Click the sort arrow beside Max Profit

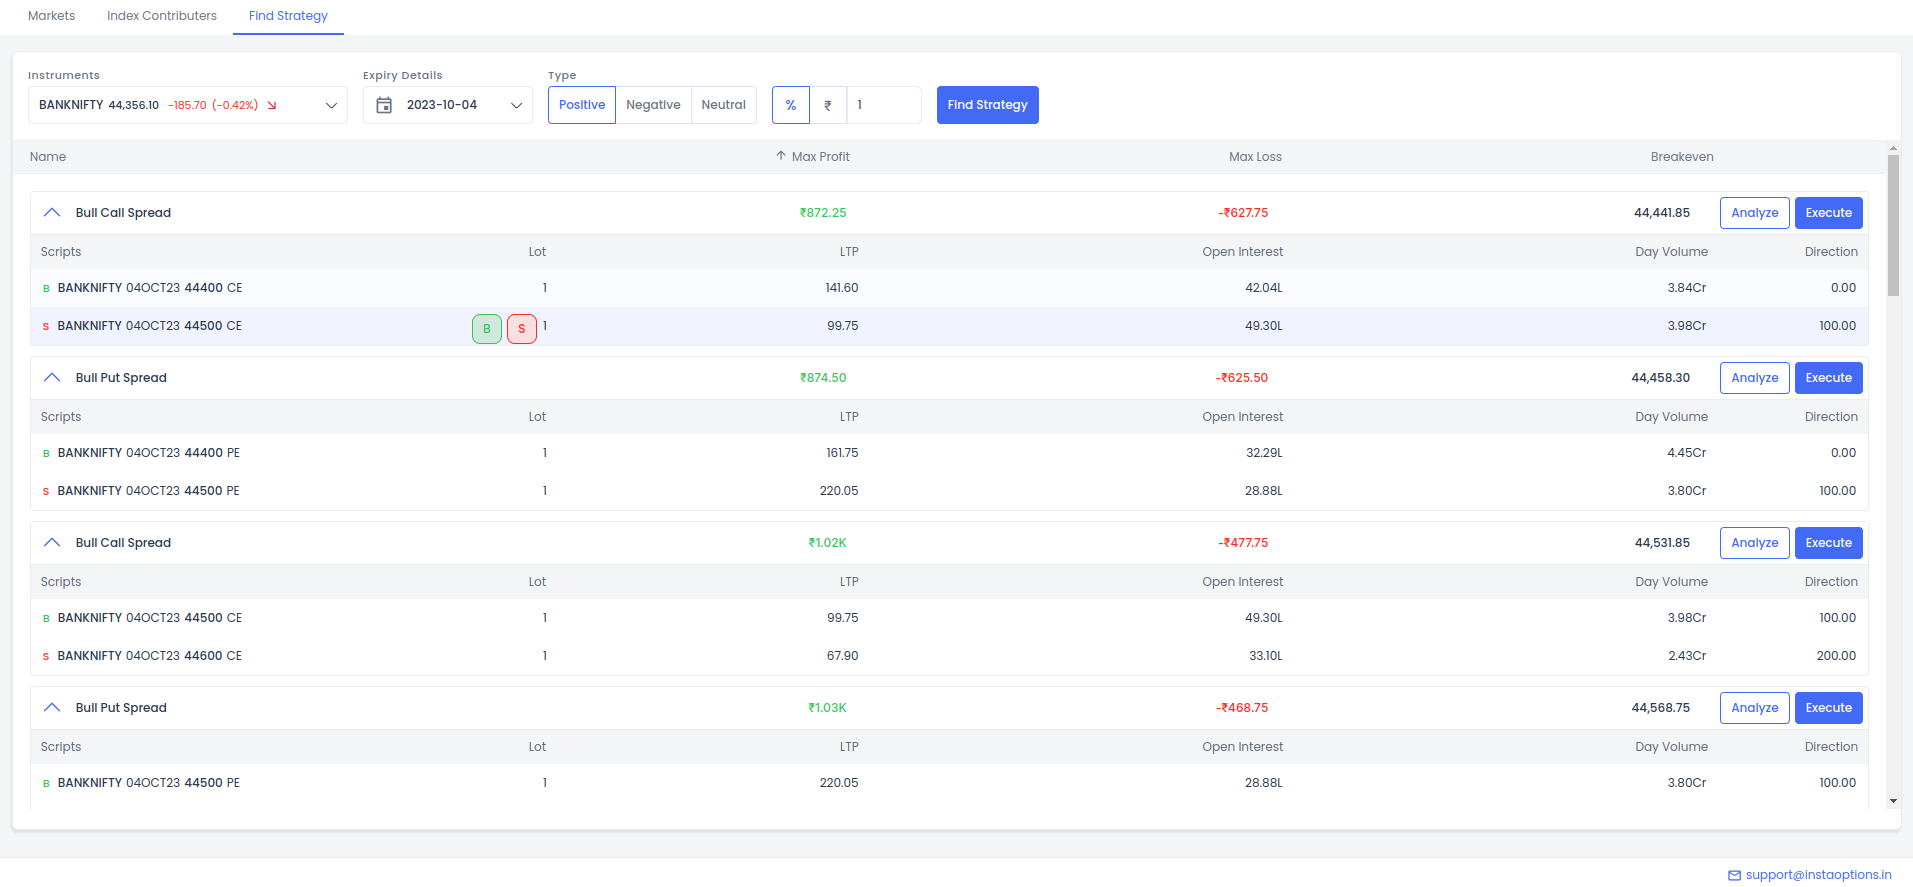coord(781,156)
